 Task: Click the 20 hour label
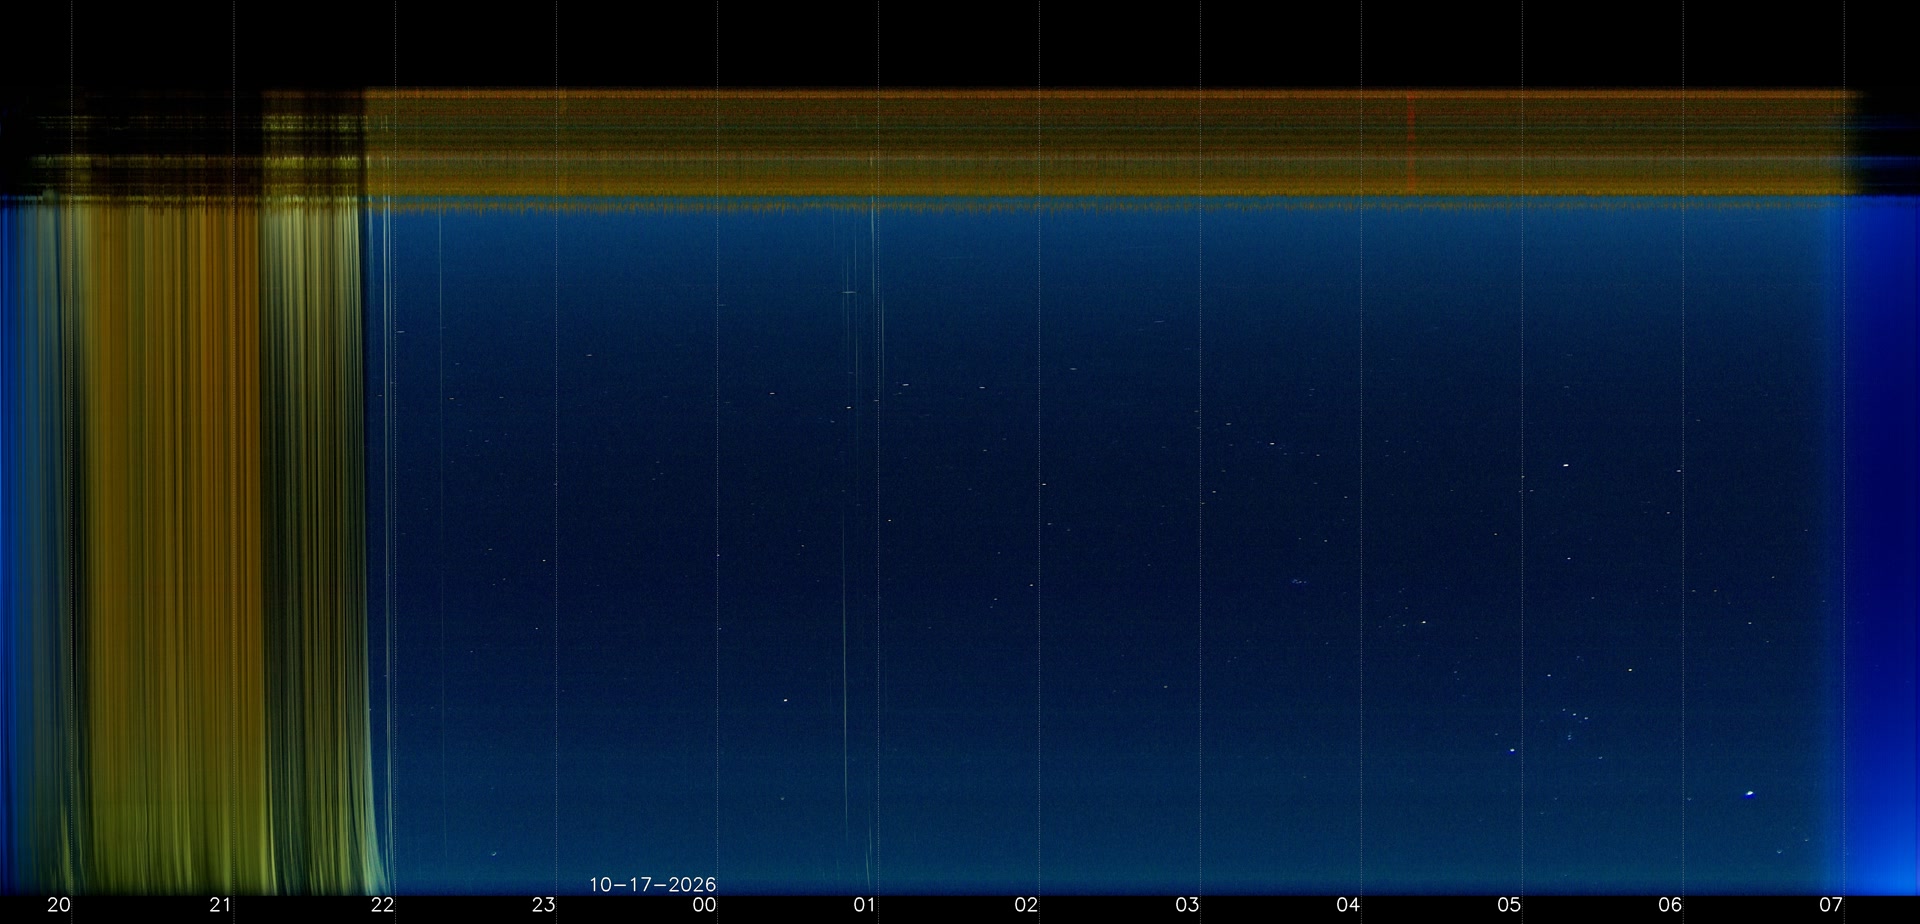59,905
